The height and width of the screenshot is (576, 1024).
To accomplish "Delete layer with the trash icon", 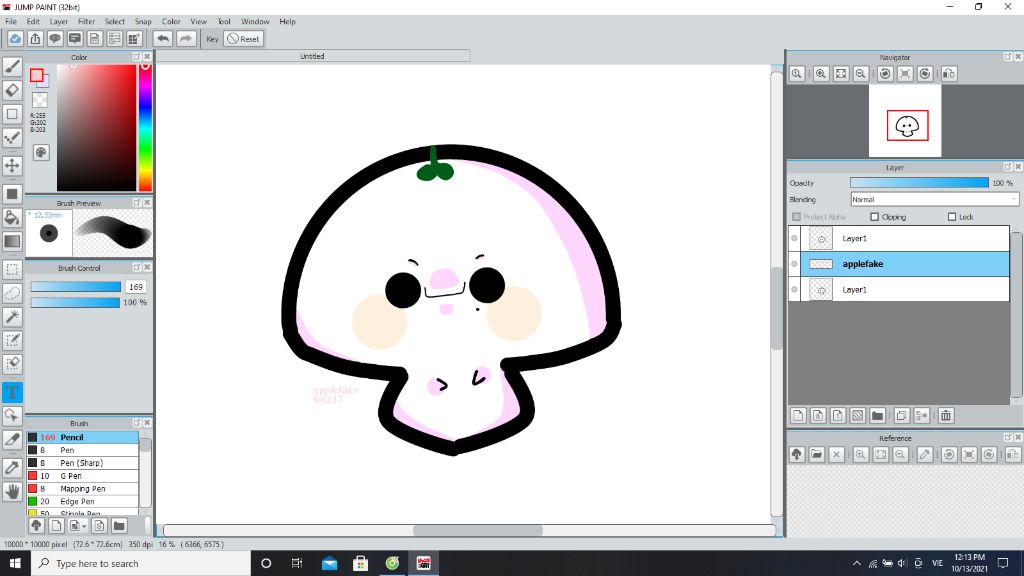I will coord(946,415).
